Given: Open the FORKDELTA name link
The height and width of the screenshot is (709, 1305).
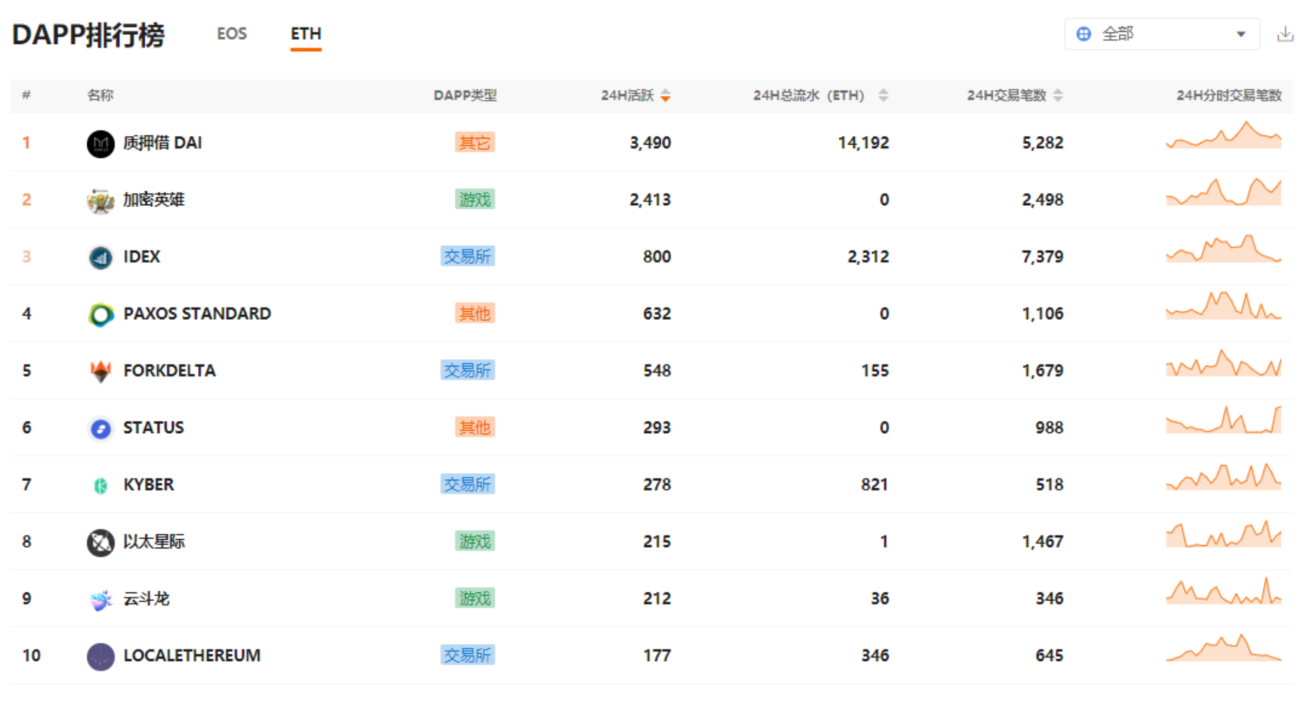Looking at the screenshot, I should 169,371.
